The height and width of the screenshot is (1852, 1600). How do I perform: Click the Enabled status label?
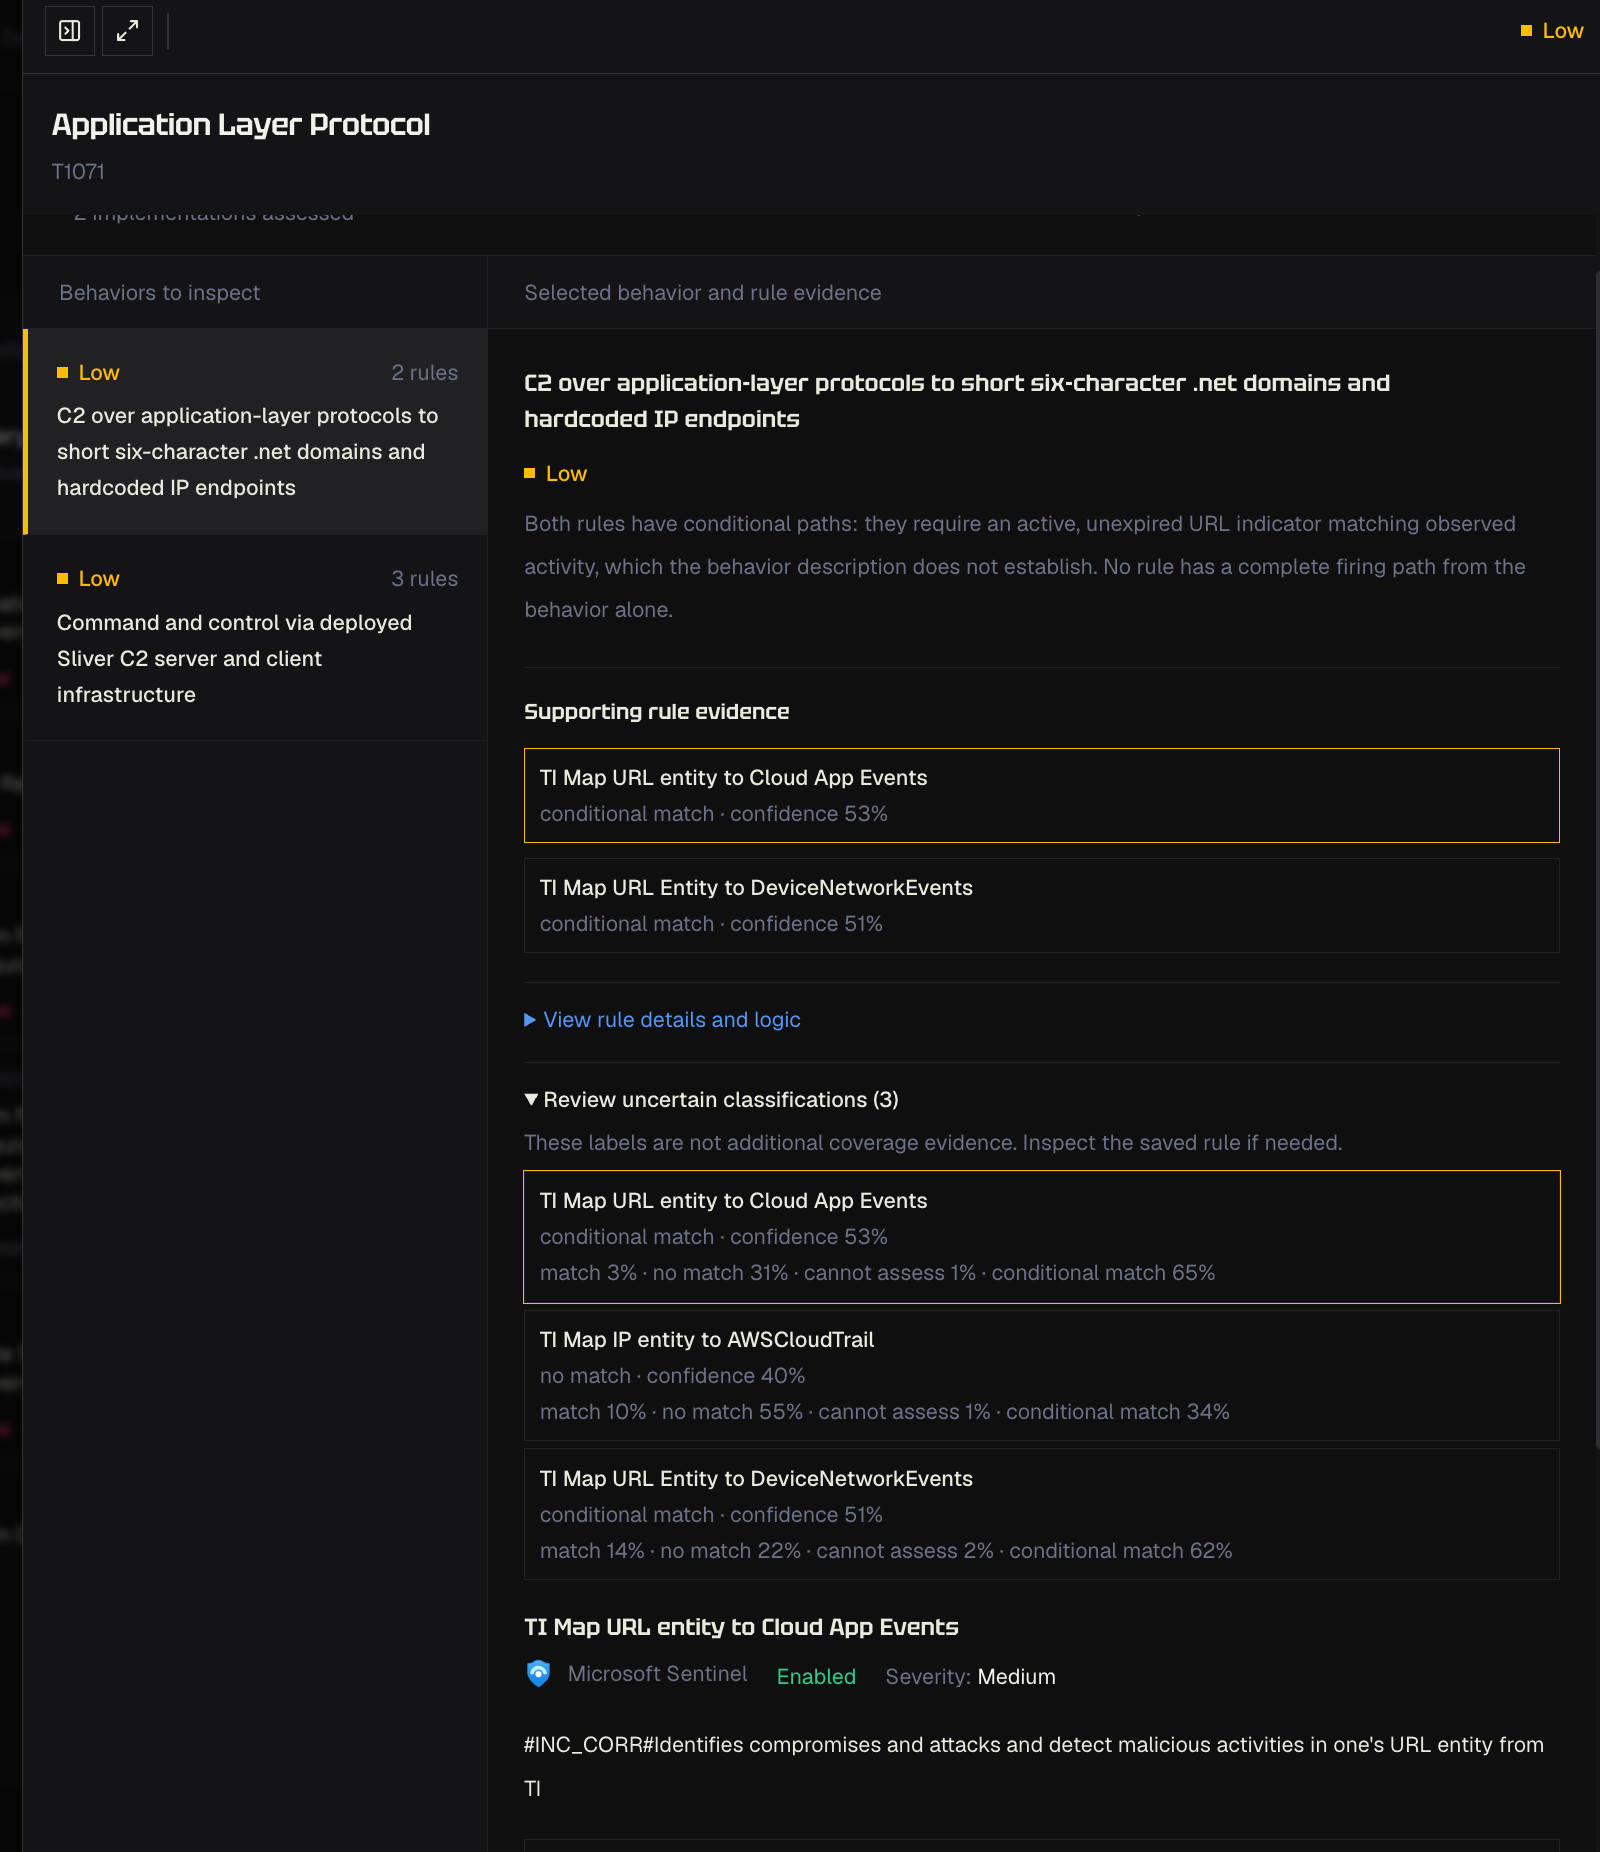click(x=816, y=1677)
